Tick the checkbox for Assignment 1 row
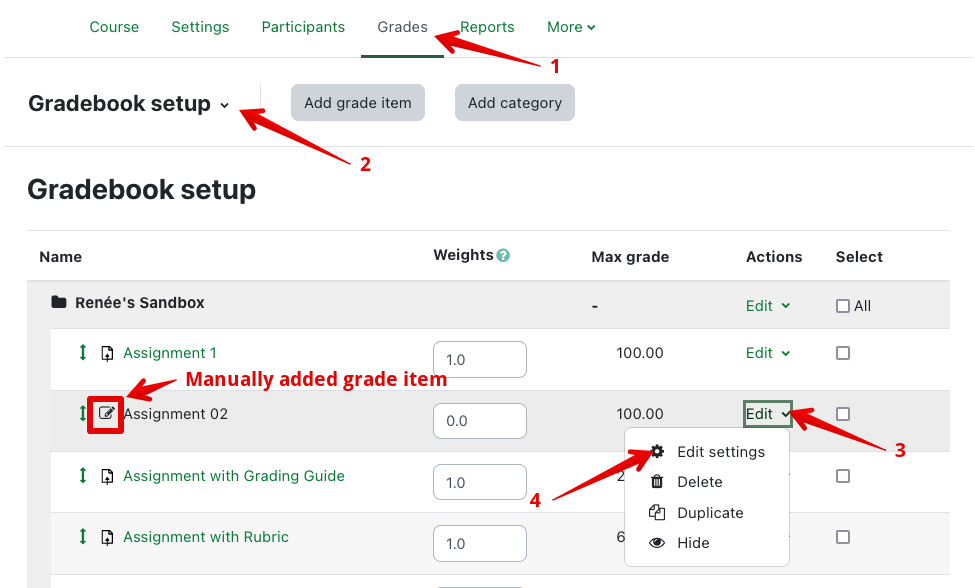This screenshot has height=588, width=975. click(843, 353)
